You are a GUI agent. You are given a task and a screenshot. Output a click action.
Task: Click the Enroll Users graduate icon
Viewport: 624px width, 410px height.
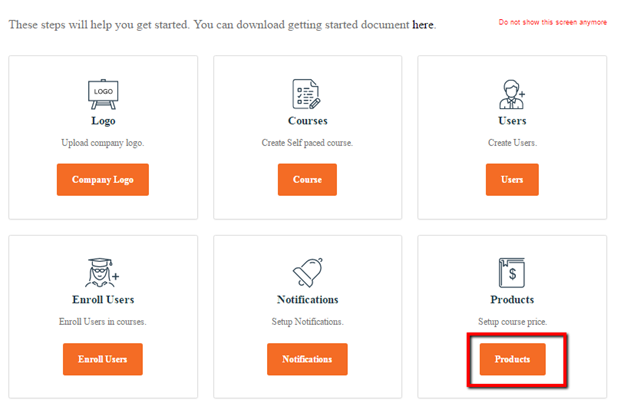[x=102, y=273]
